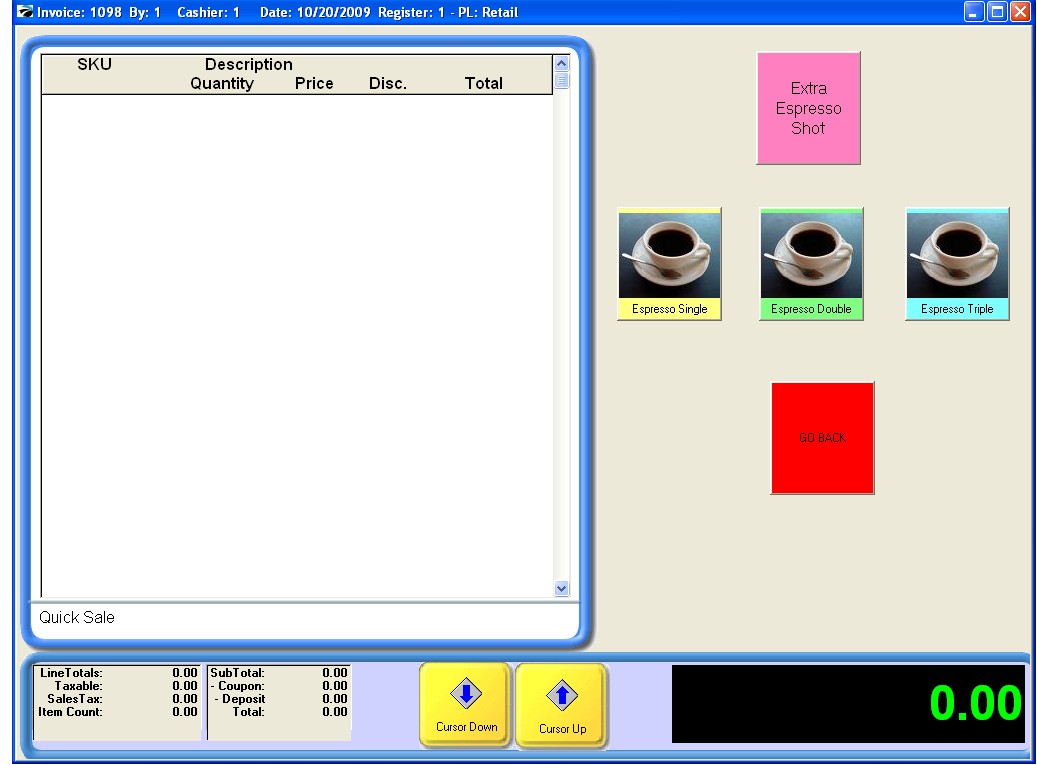This screenshot has height=765, width=1037.
Task: Select the Quantity column header
Action: click(x=222, y=84)
